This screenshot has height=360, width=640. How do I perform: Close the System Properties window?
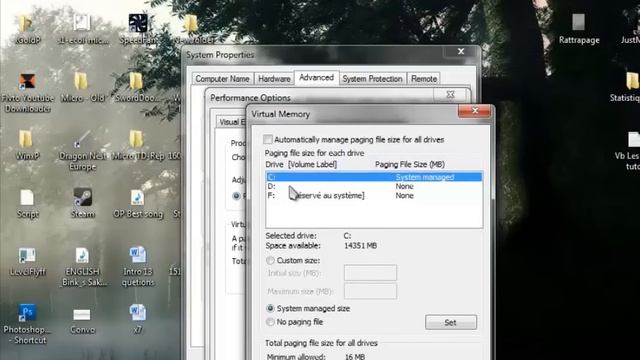461,51
